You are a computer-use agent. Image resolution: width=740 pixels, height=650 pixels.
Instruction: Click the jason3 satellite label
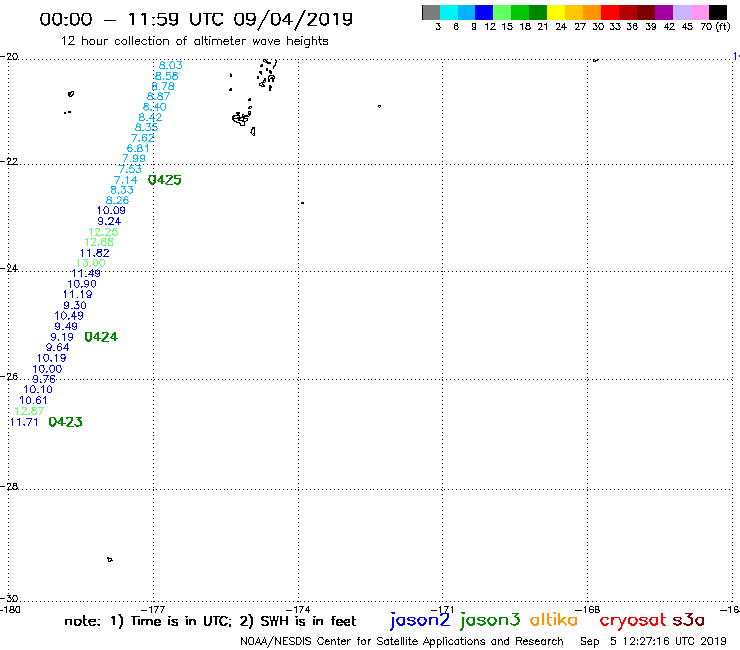(x=490, y=620)
